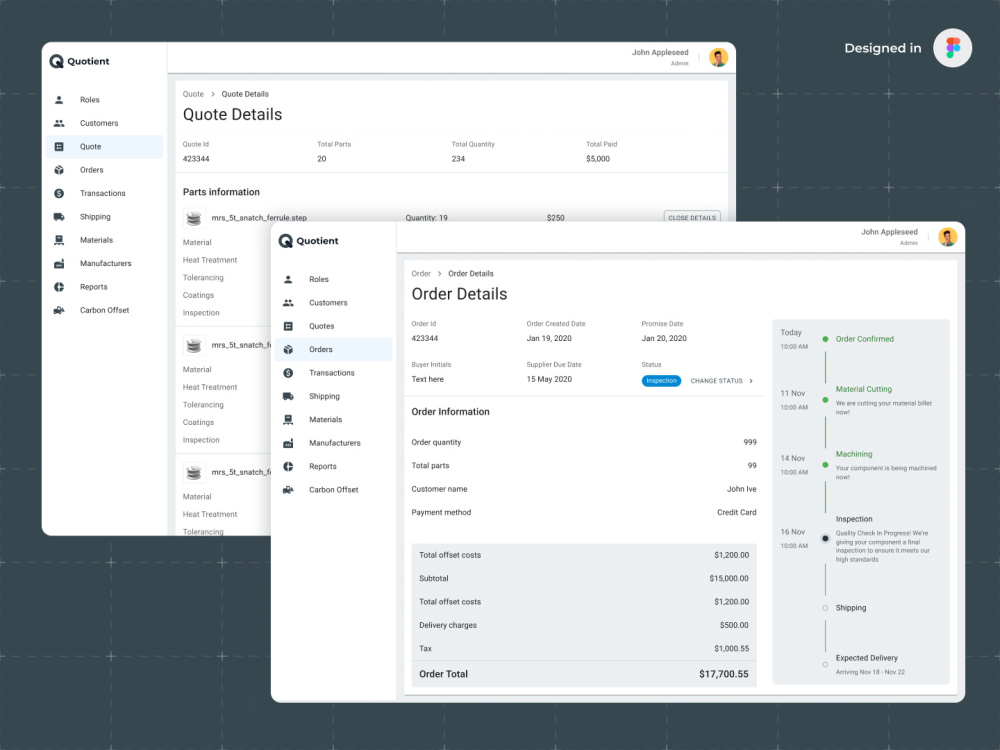
Task: Click Supplier Due Date 15 May 2020
Action: pos(549,379)
